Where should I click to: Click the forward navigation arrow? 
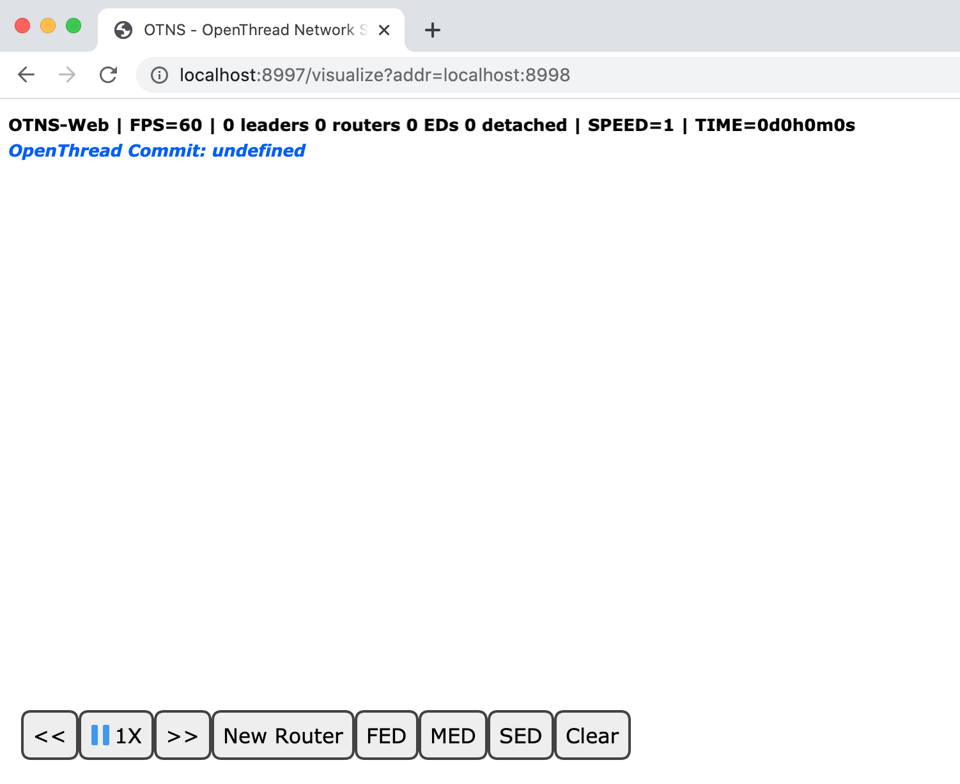[x=66, y=74]
